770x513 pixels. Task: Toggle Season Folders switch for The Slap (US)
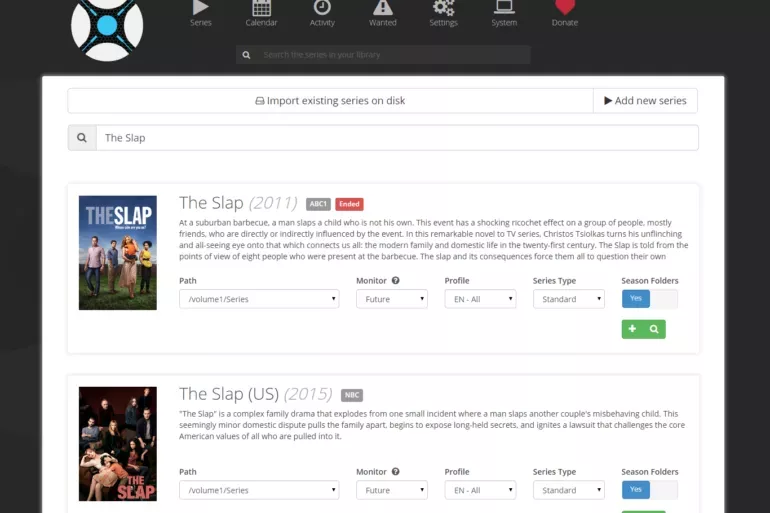point(650,490)
